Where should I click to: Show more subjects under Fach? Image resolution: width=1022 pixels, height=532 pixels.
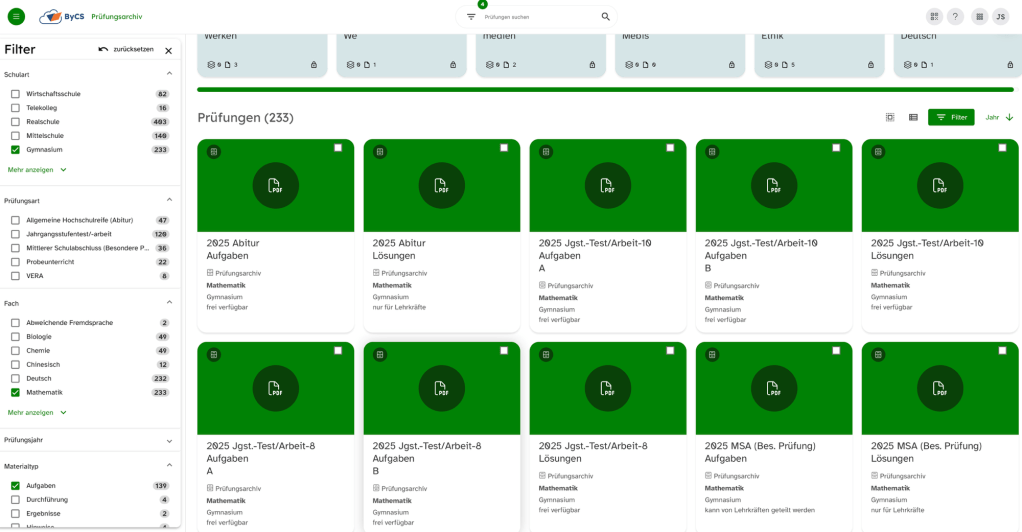point(37,412)
